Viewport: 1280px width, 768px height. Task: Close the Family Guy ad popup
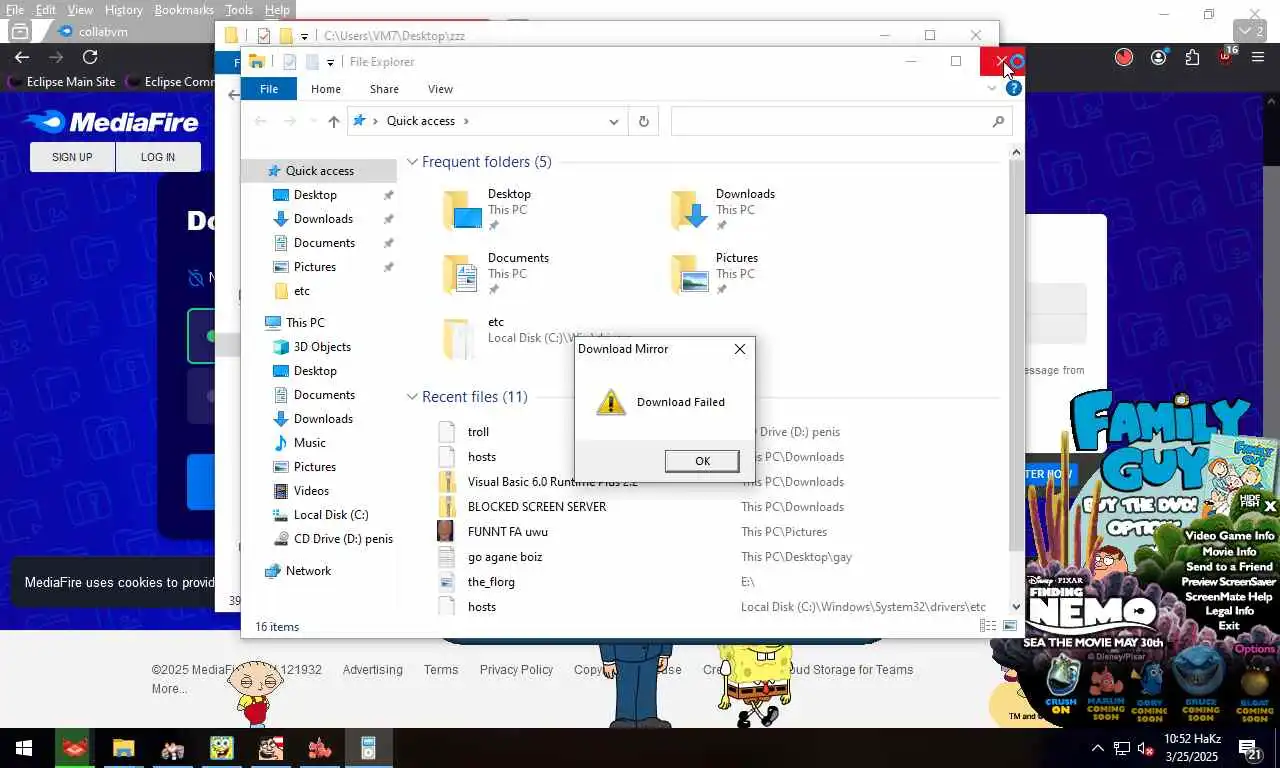click(x=1270, y=507)
